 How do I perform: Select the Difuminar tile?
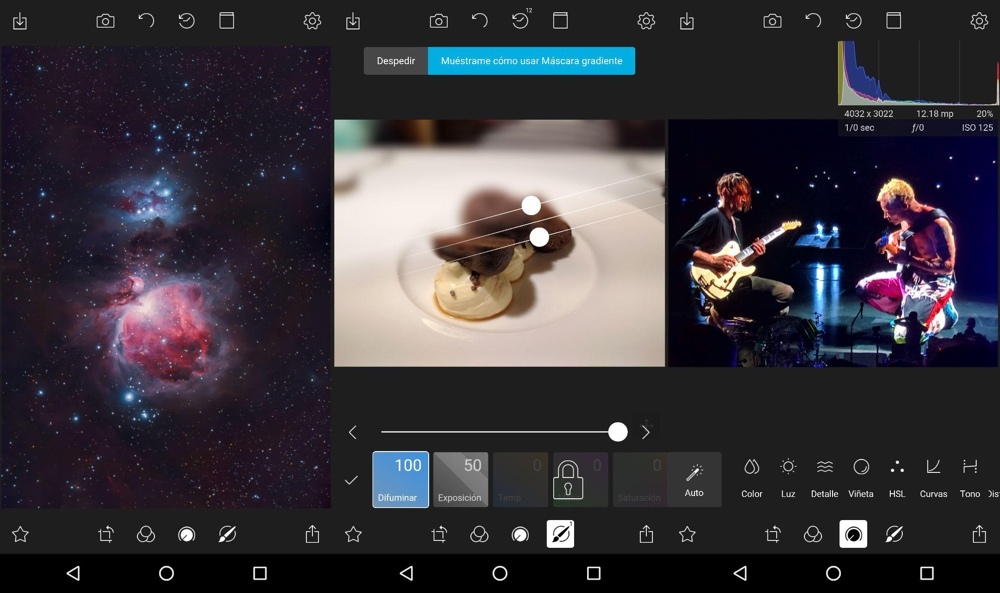(x=400, y=479)
